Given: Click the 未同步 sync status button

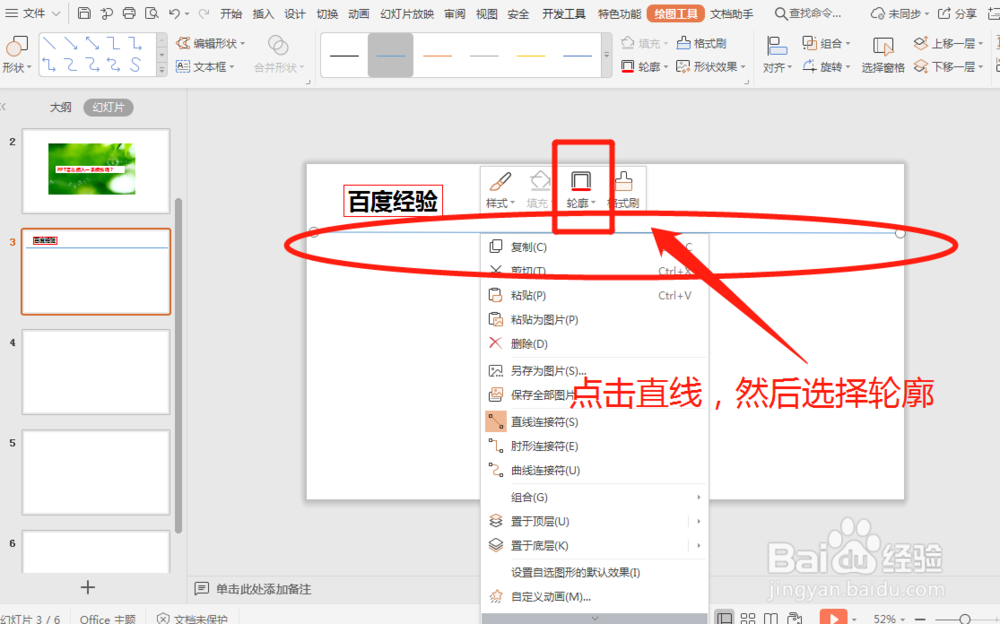Looking at the screenshot, I should point(900,13).
